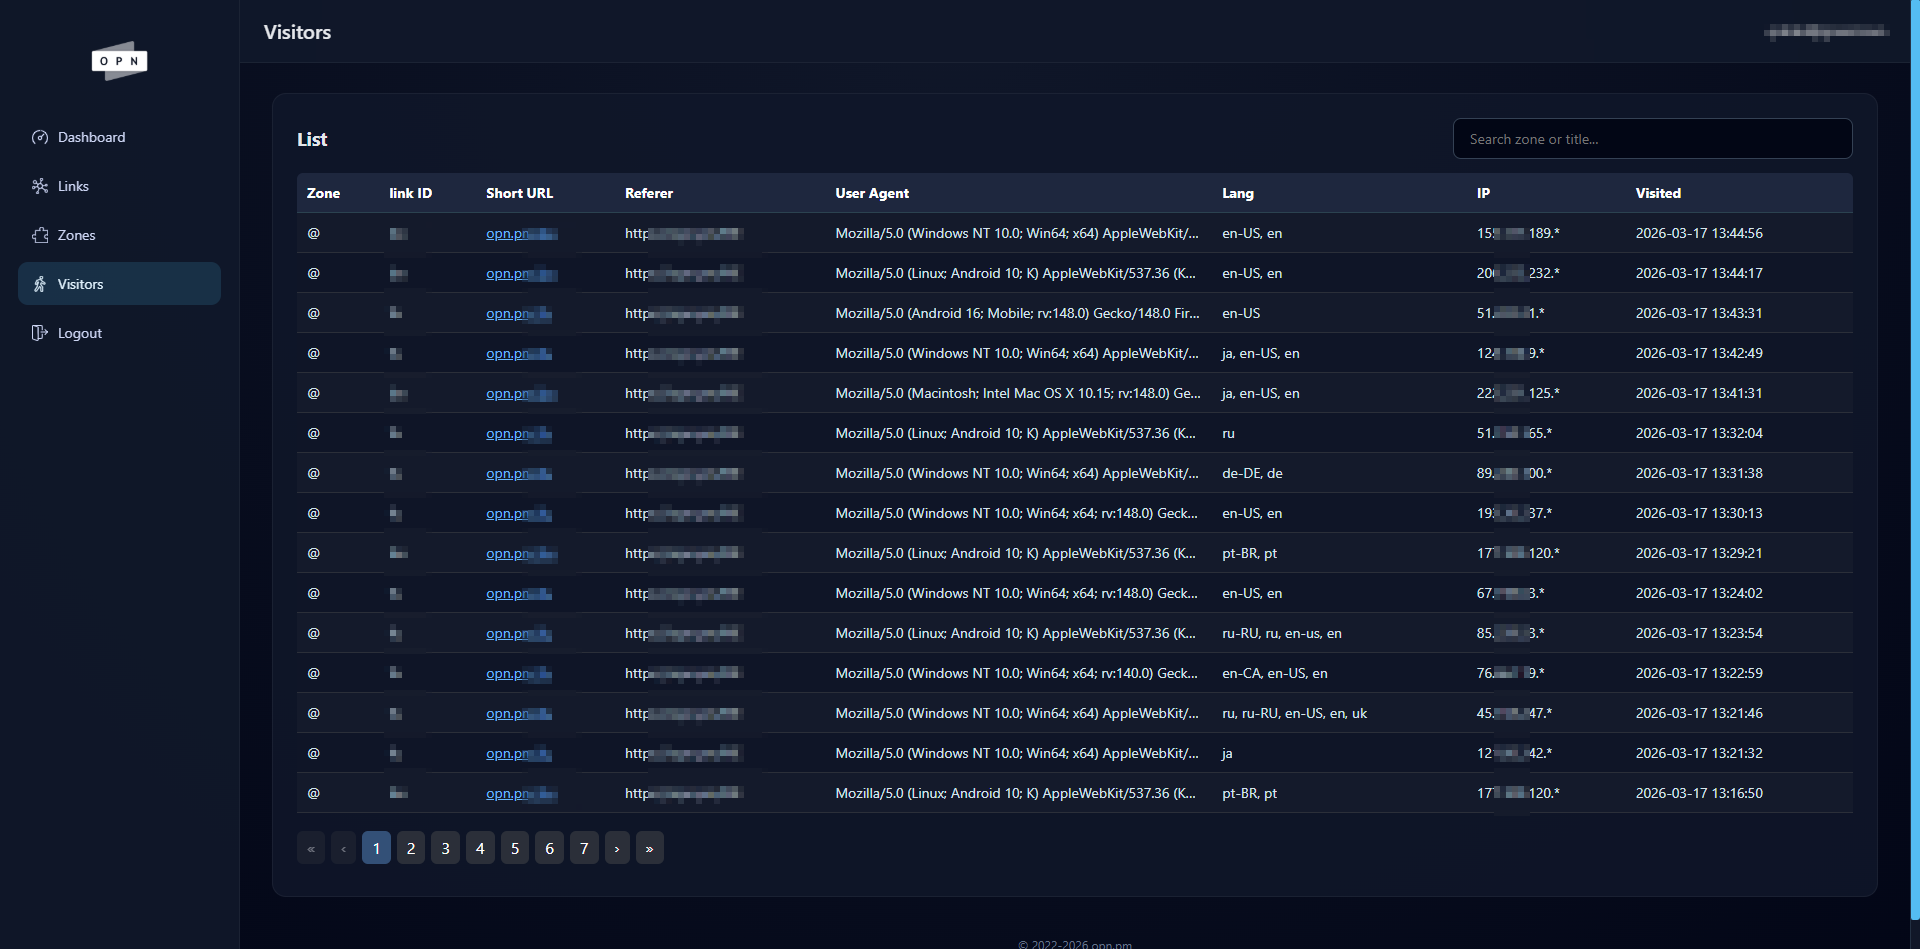Open short URL in 13:21:46 row
1920x949 pixels.
[x=519, y=713]
